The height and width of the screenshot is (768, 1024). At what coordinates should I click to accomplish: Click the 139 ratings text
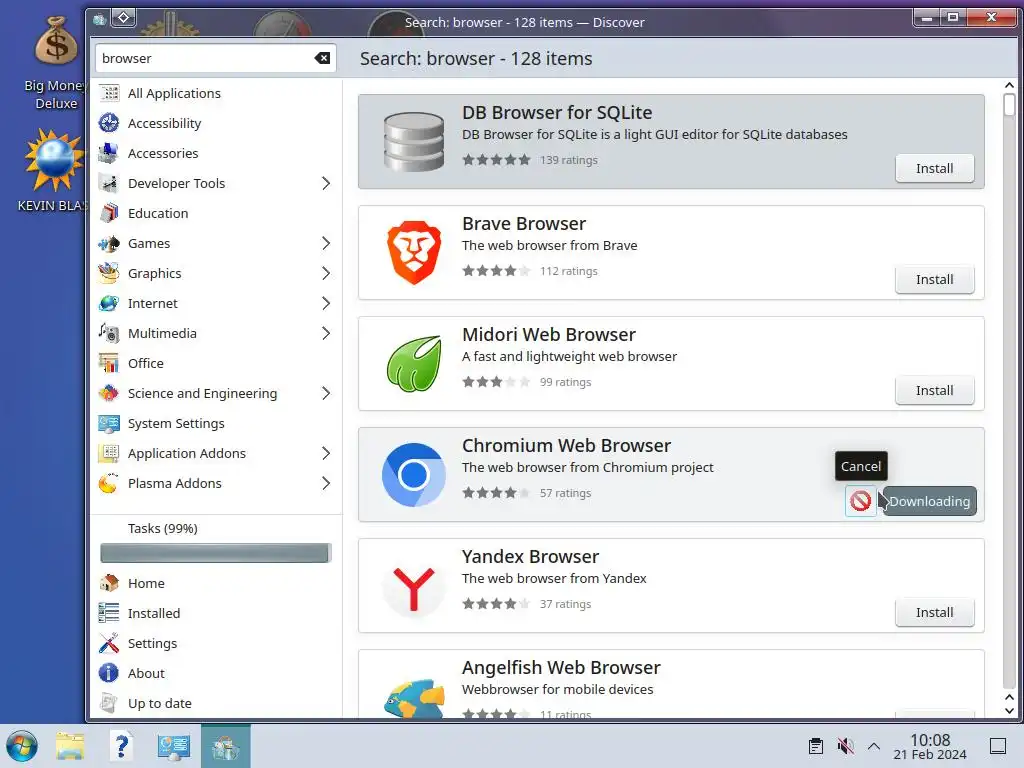(x=569, y=160)
